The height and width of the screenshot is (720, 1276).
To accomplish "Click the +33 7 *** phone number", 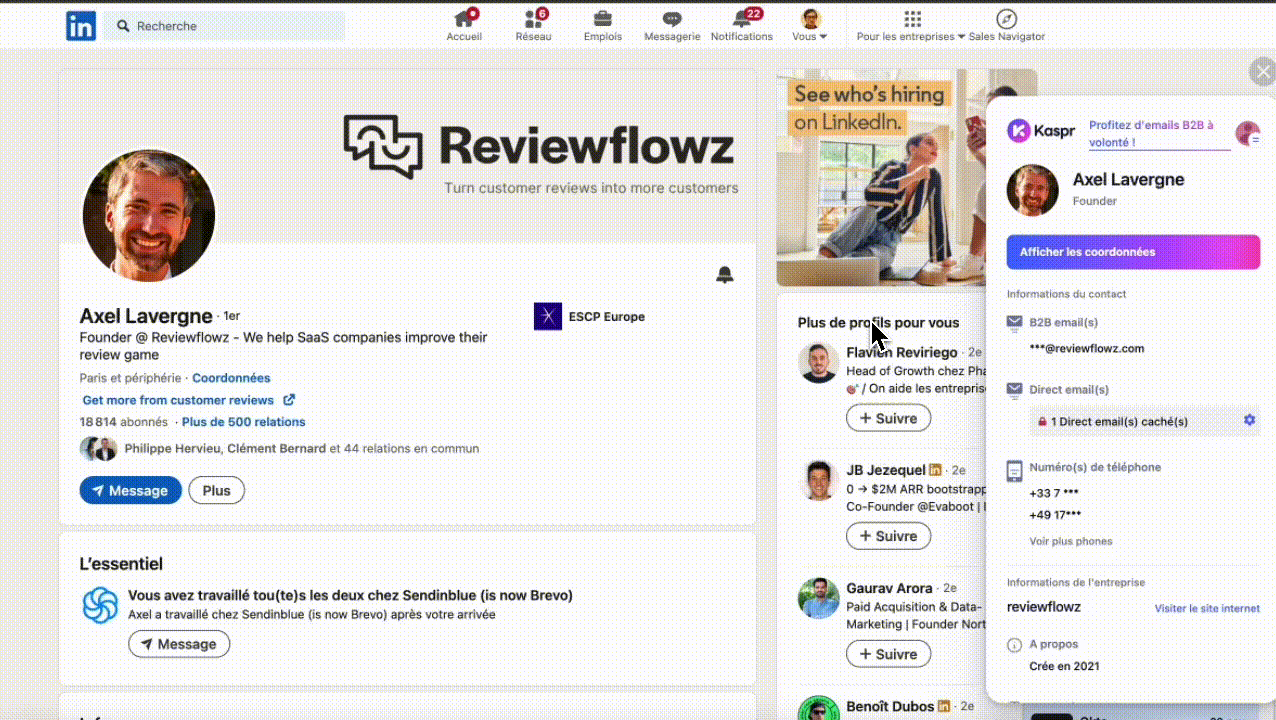I will pos(1054,493).
